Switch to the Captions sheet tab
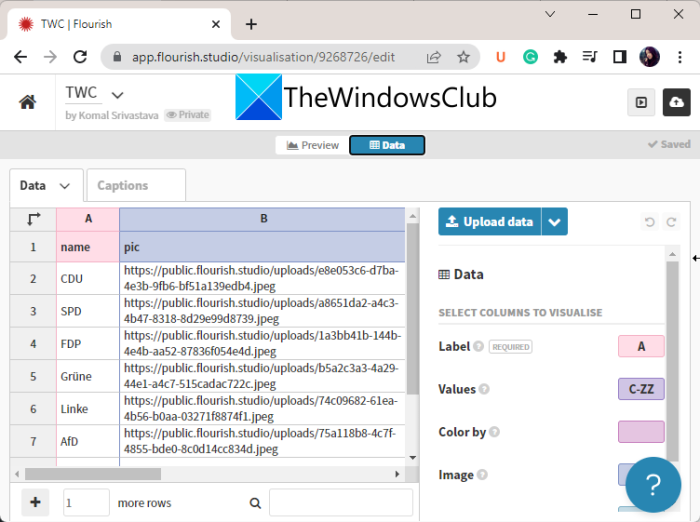Screen dimensions: 700x522 pyautogui.click(x=136, y=185)
